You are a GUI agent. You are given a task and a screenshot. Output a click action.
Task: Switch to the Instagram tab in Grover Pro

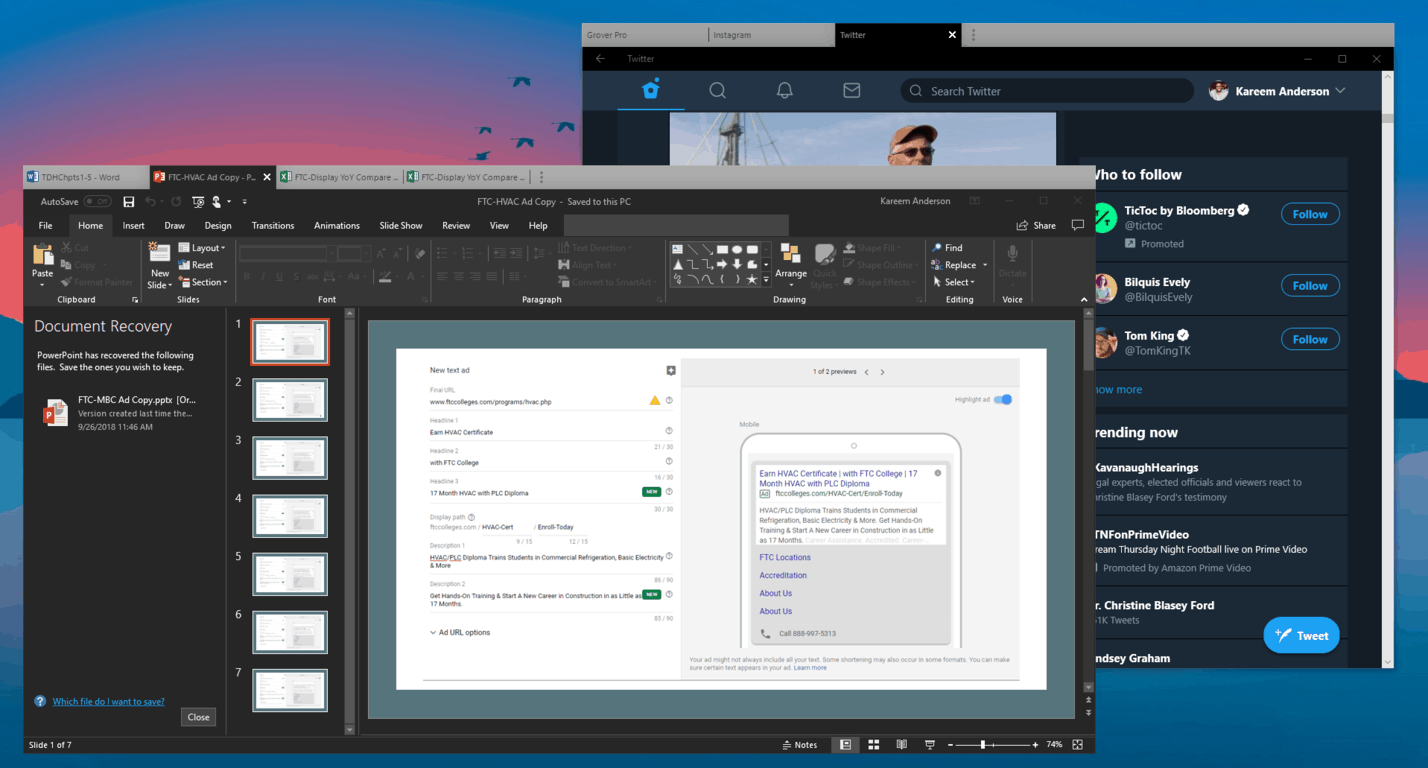click(771, 35)
